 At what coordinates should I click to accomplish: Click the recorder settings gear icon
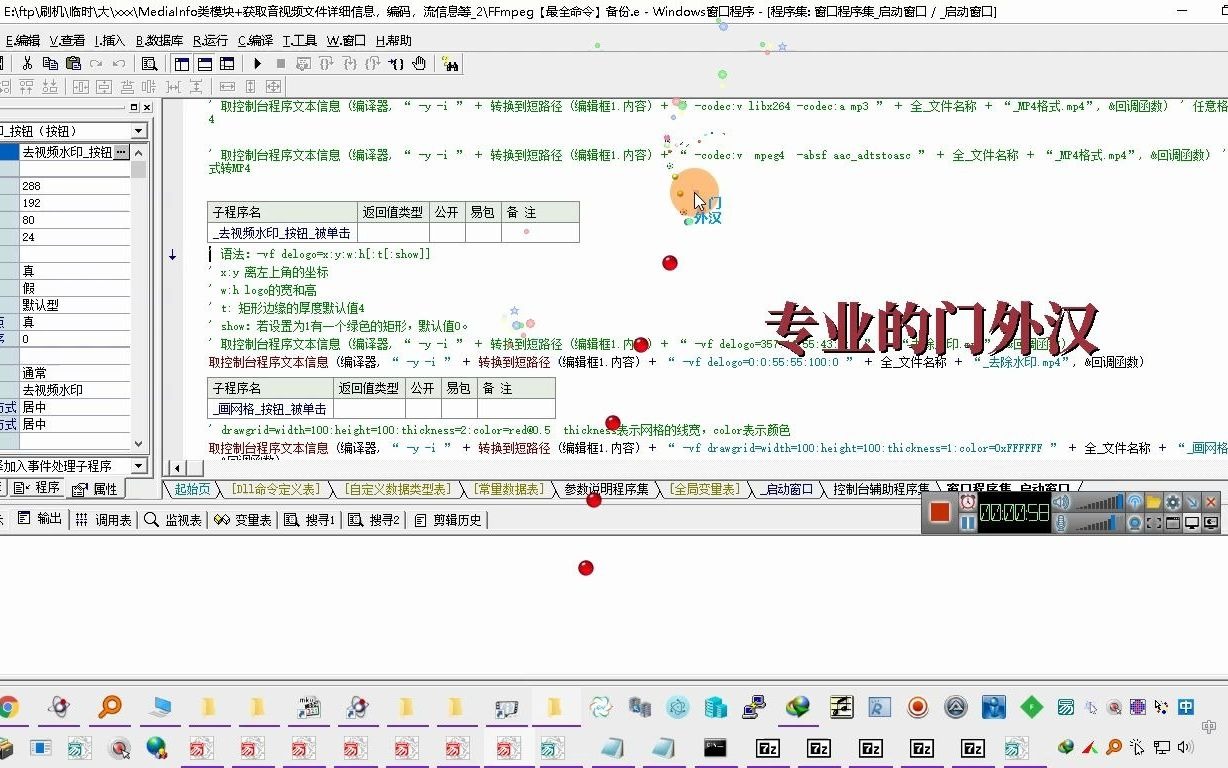(x=1173, y=501)
